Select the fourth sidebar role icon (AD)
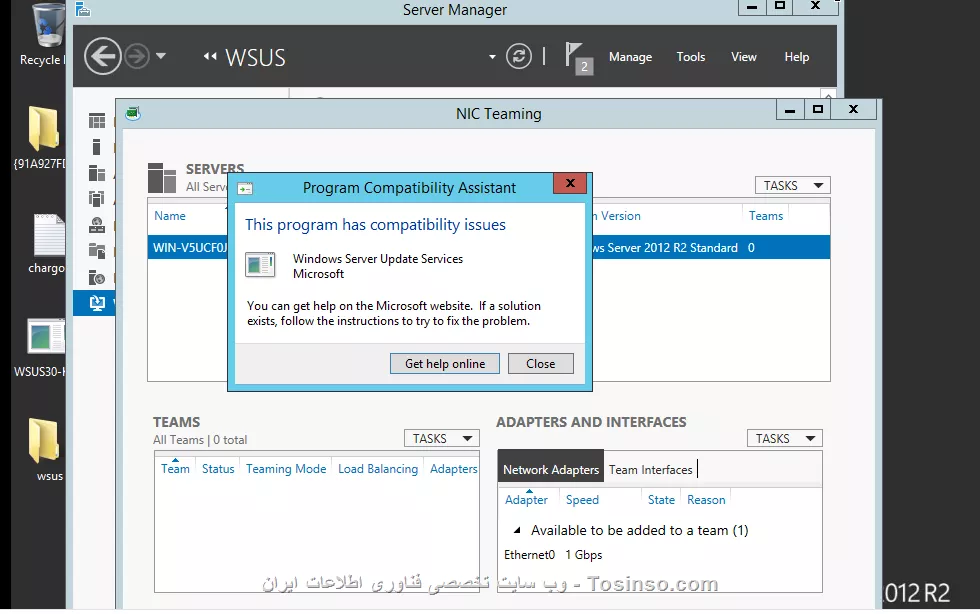 pos(96,199)
